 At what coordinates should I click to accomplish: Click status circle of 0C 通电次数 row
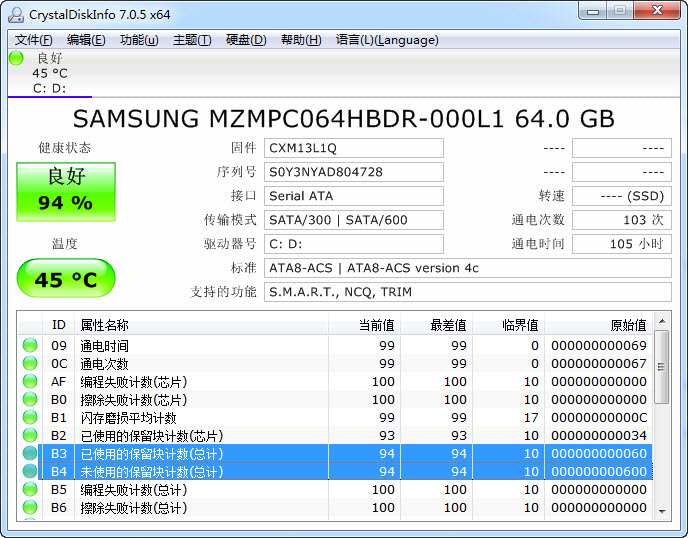pos(30,363)
